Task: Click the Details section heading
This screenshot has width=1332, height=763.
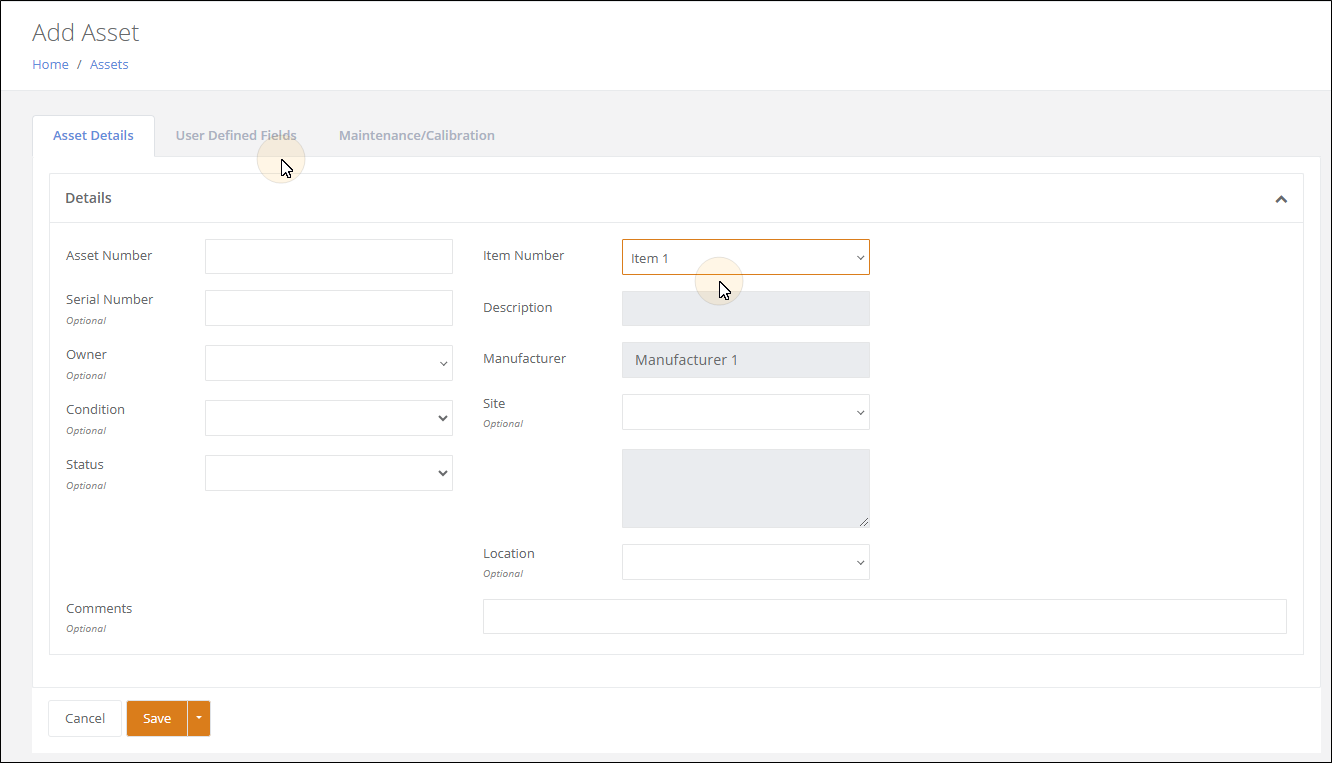Action: pyautogui.click(x=88, y=198)
